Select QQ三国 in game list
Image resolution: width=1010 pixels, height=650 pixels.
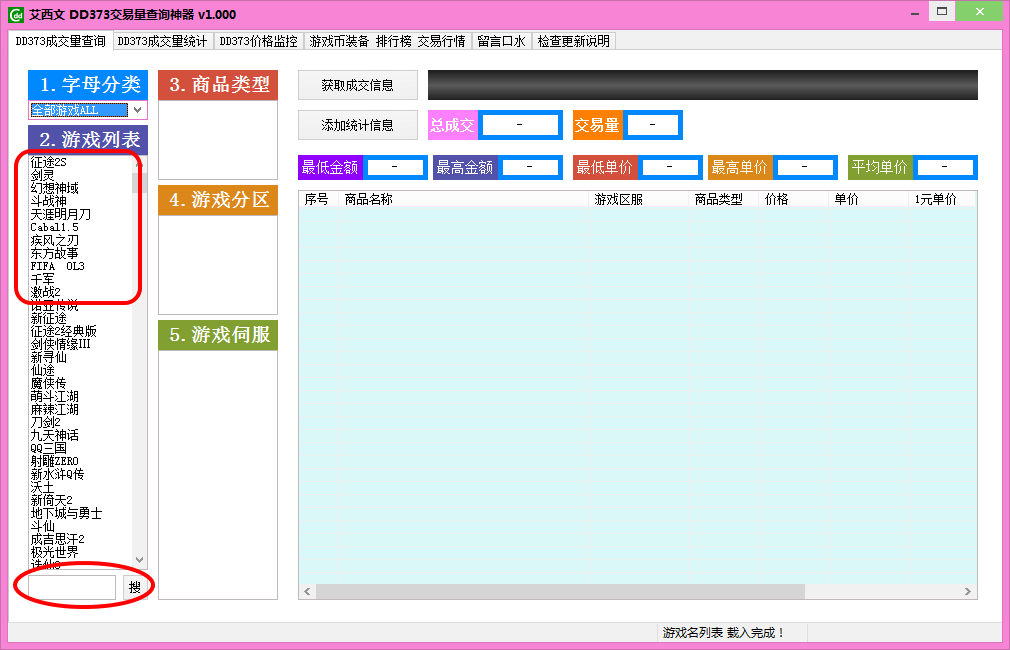click(x=48, y=448)
